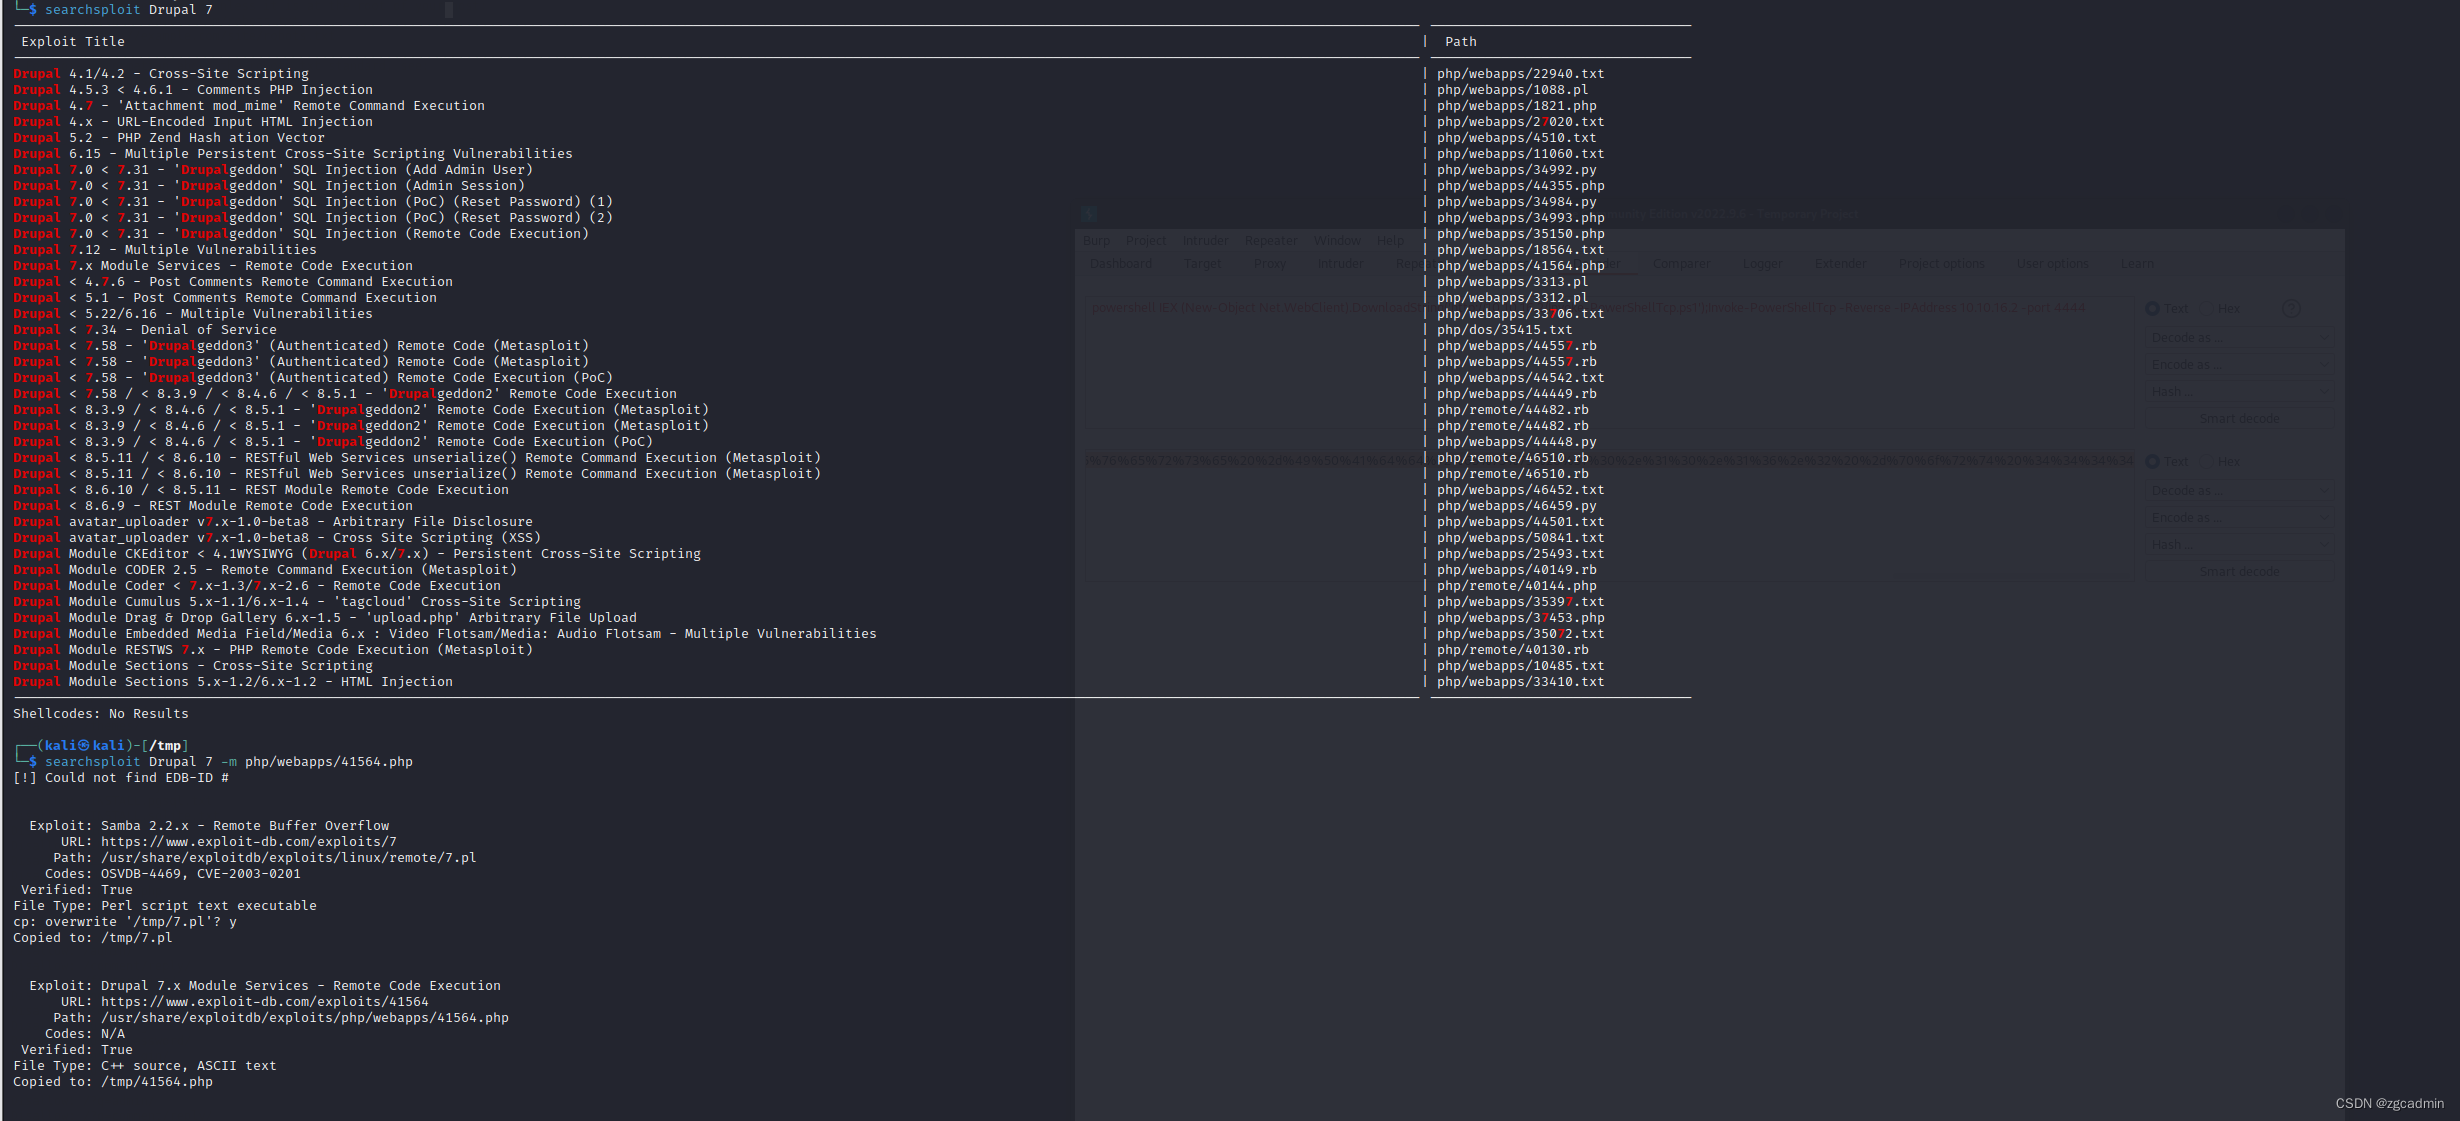Open the Repeater menu in Burp menu bar
This screenshot has height=1121, width=2460.
(x=1271, y=240)
